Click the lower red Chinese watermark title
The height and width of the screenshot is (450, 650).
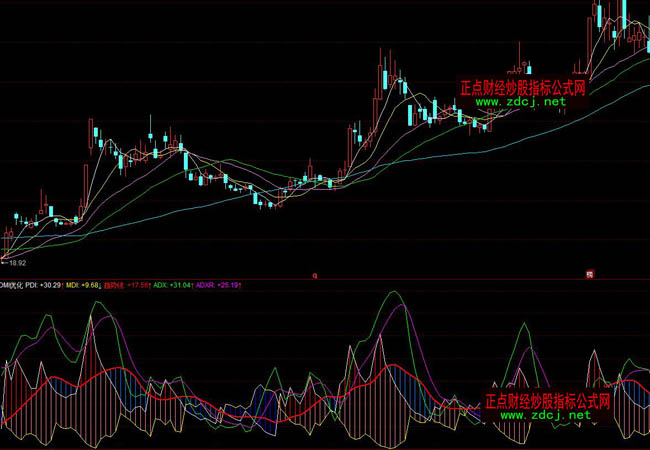[x=546, y=401]
